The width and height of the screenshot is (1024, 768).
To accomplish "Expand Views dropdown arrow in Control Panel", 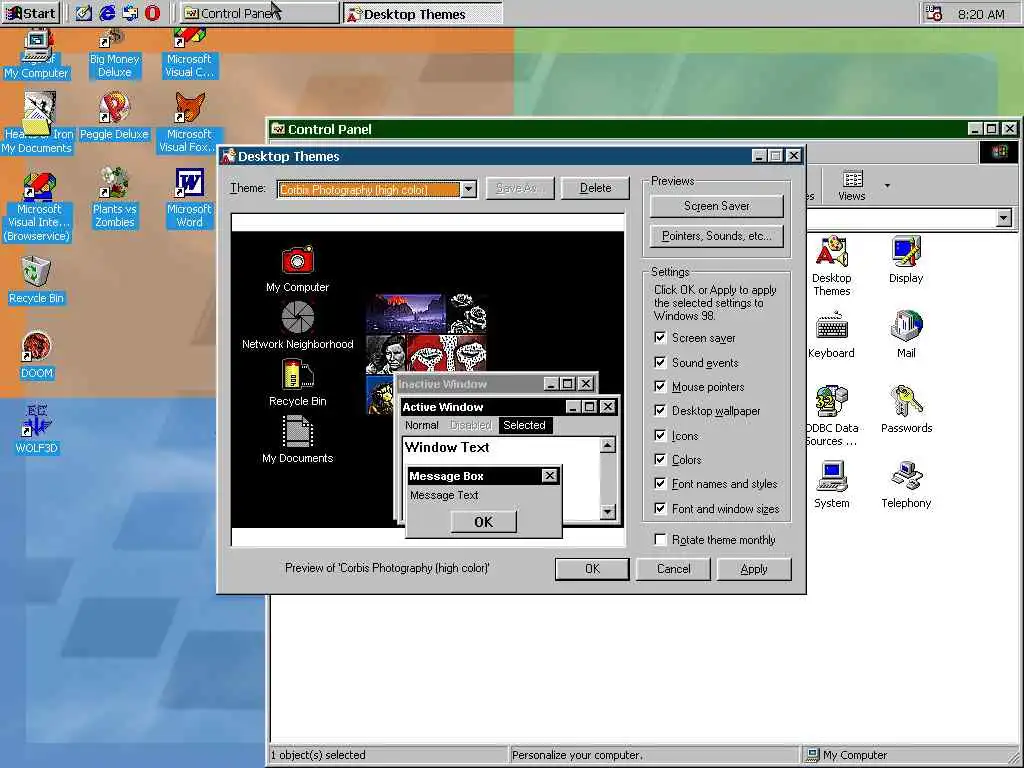I will [887, 185].
